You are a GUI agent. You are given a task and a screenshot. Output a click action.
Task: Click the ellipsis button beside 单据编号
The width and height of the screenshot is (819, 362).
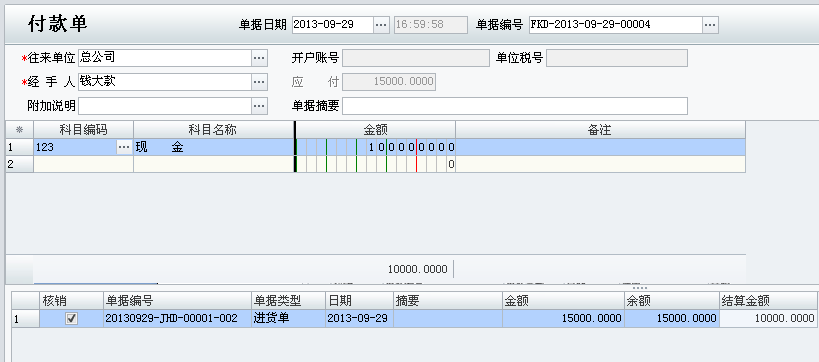(x=710, y=25)
